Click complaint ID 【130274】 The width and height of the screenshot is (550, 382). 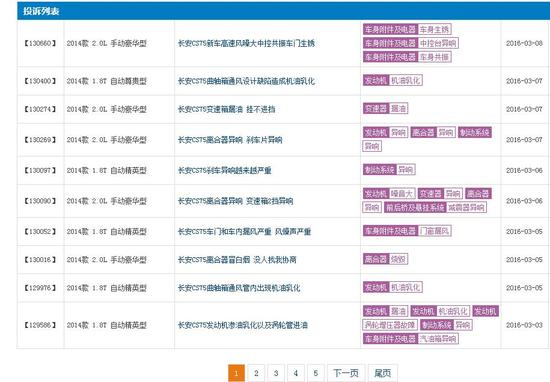[40, 109]
